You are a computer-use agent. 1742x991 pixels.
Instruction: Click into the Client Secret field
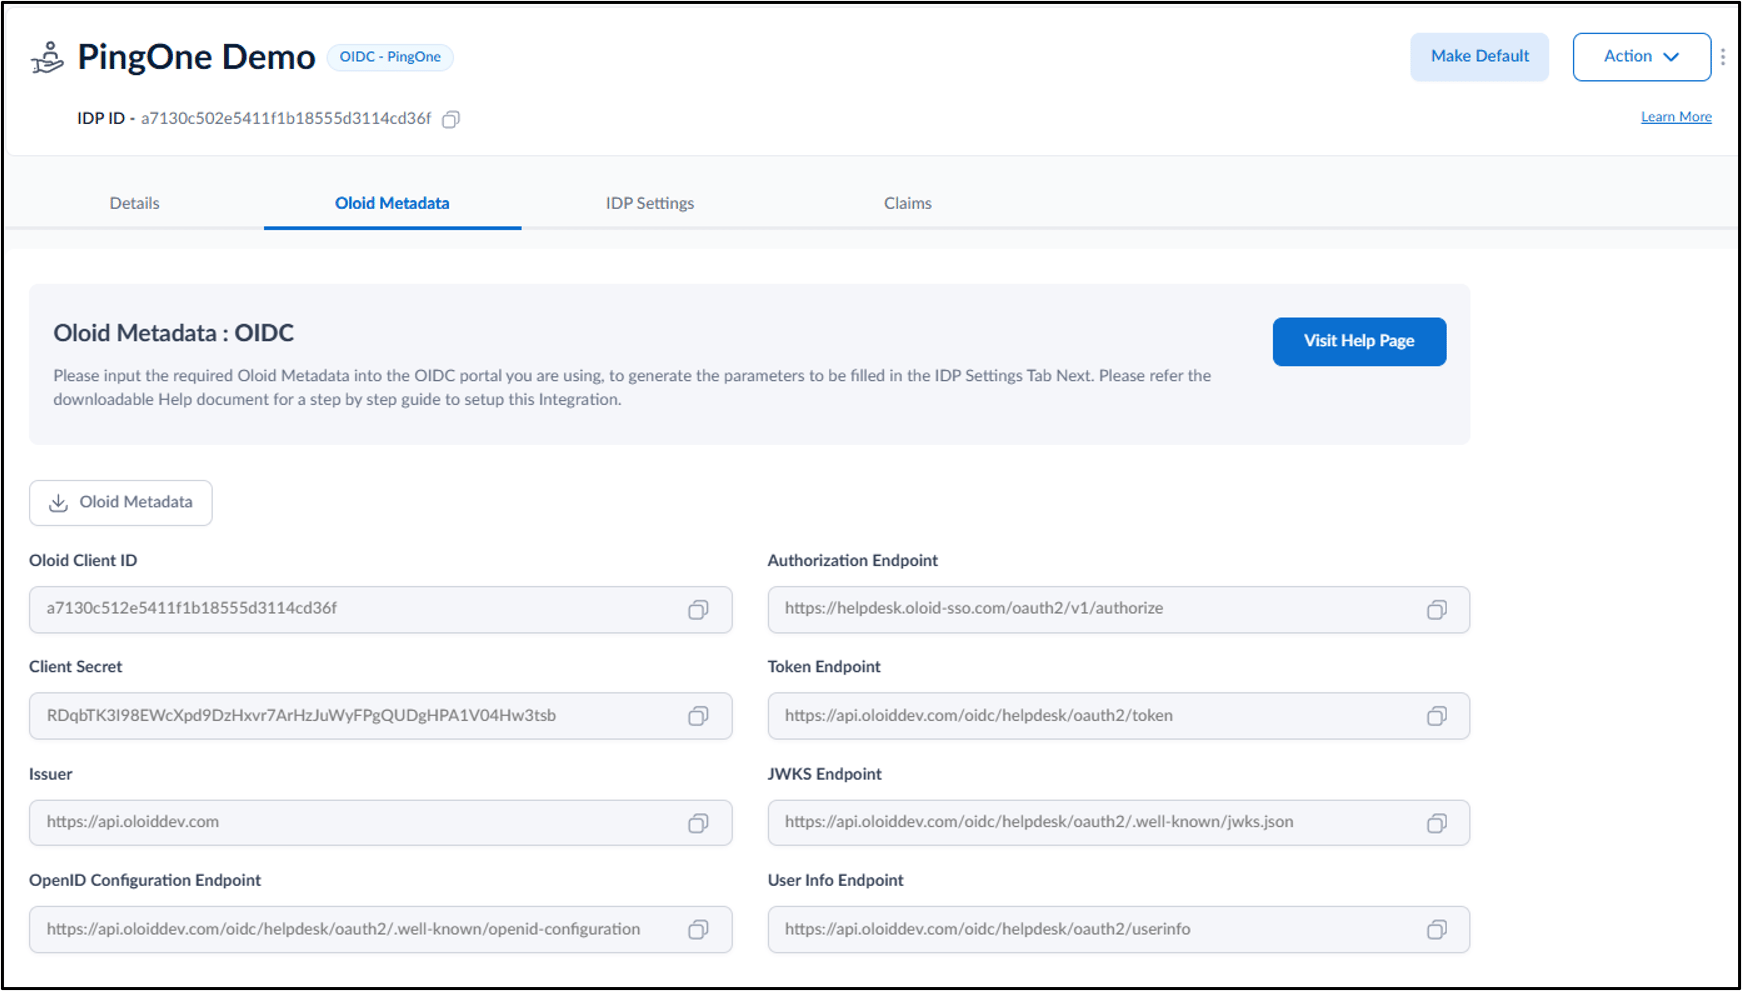[380, 716]
